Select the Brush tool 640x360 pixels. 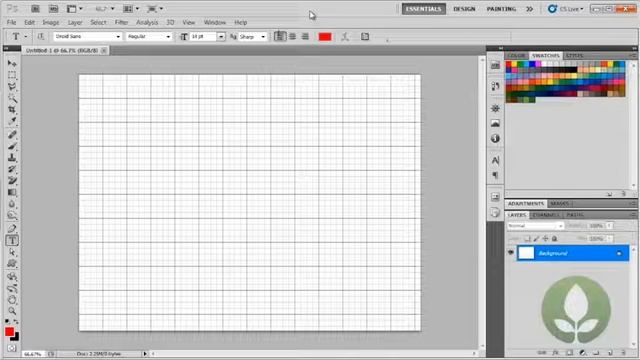click(x=12, y=146)
